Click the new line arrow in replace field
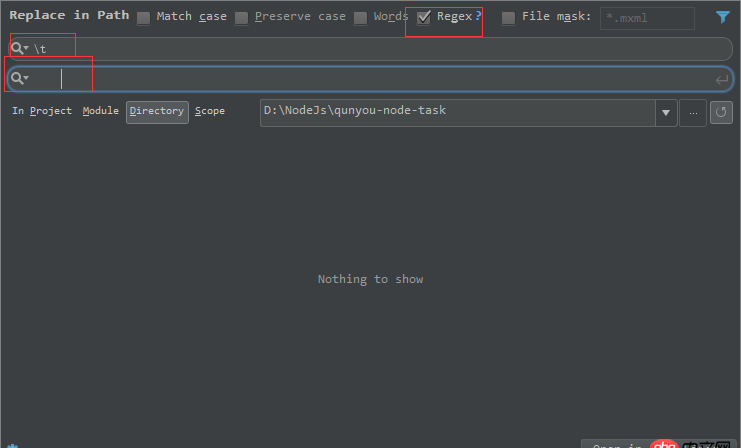Viewport: 741px width, 448px height. pyautogui.click(x=721, y=80)
